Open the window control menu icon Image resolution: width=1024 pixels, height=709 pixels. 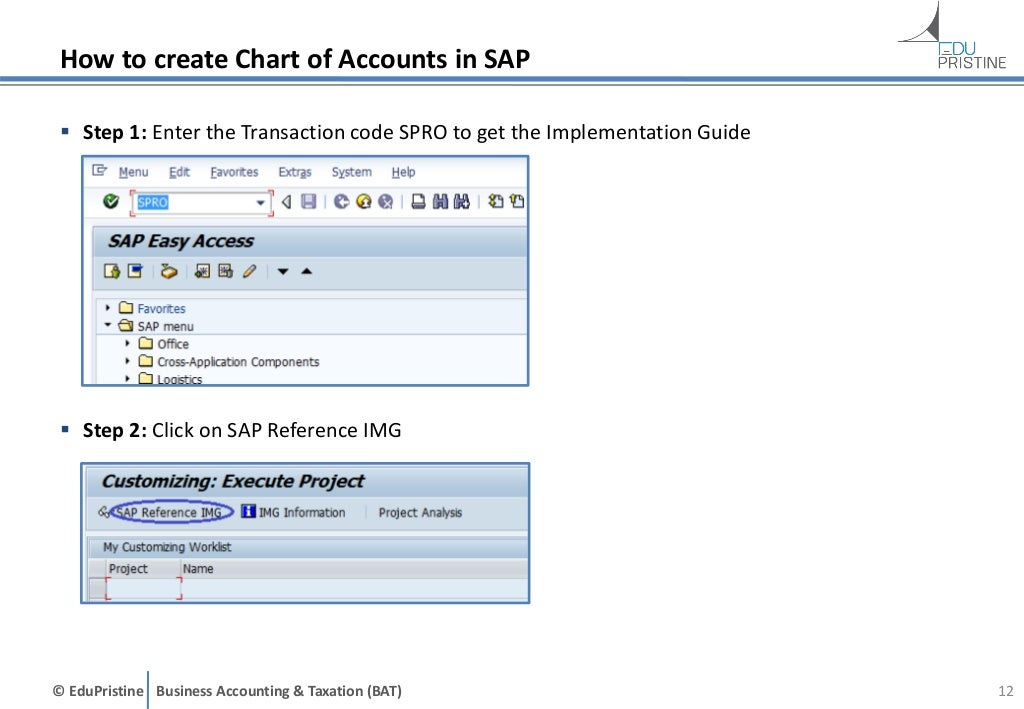pos(99,170)
